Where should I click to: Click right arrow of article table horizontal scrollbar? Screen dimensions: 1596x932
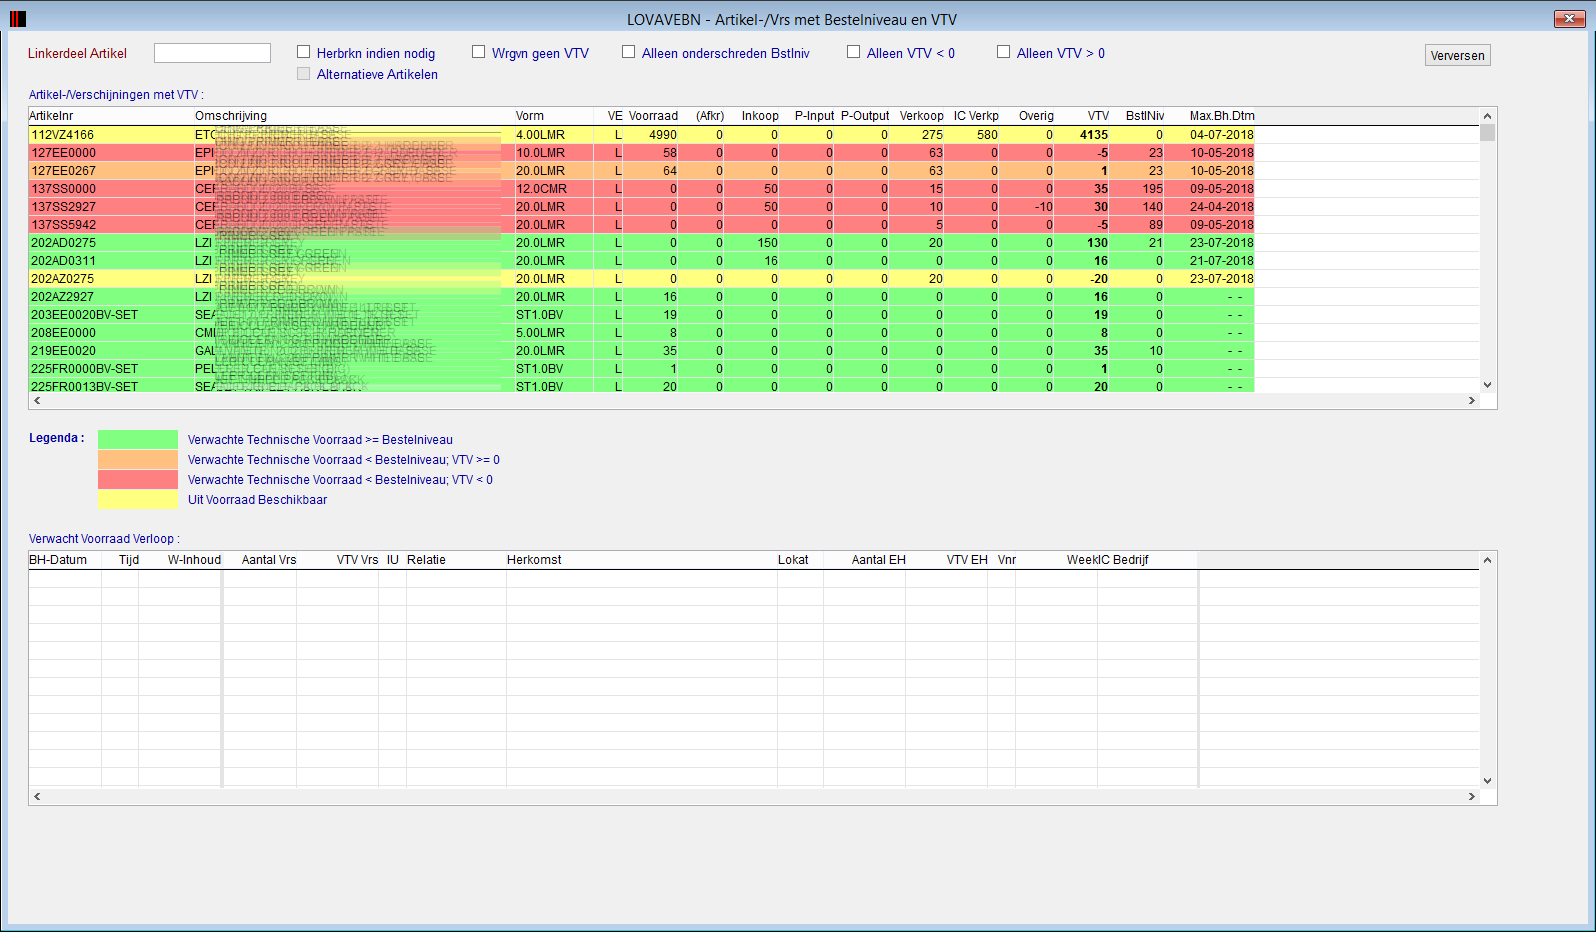click(x=1471, y=400)
